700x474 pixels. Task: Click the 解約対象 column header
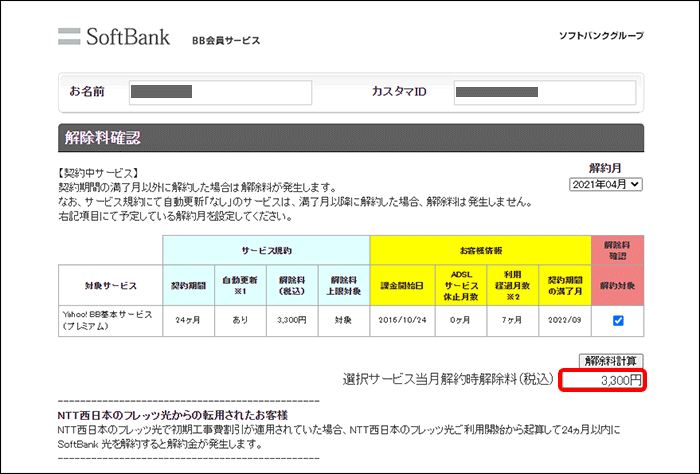click(617, 286)
